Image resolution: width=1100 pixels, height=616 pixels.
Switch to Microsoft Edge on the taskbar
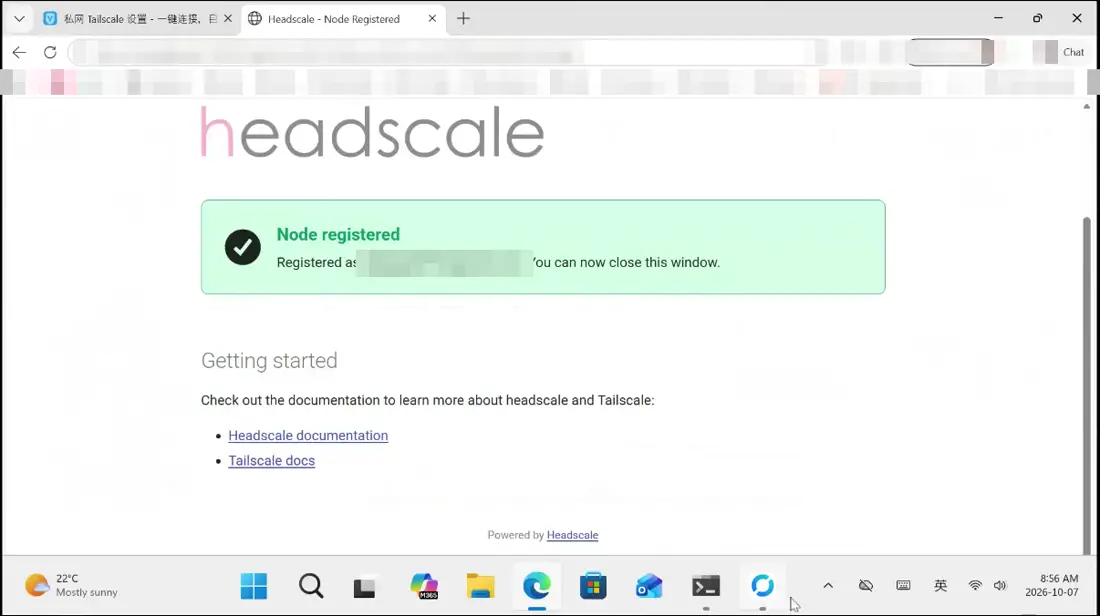537,586
